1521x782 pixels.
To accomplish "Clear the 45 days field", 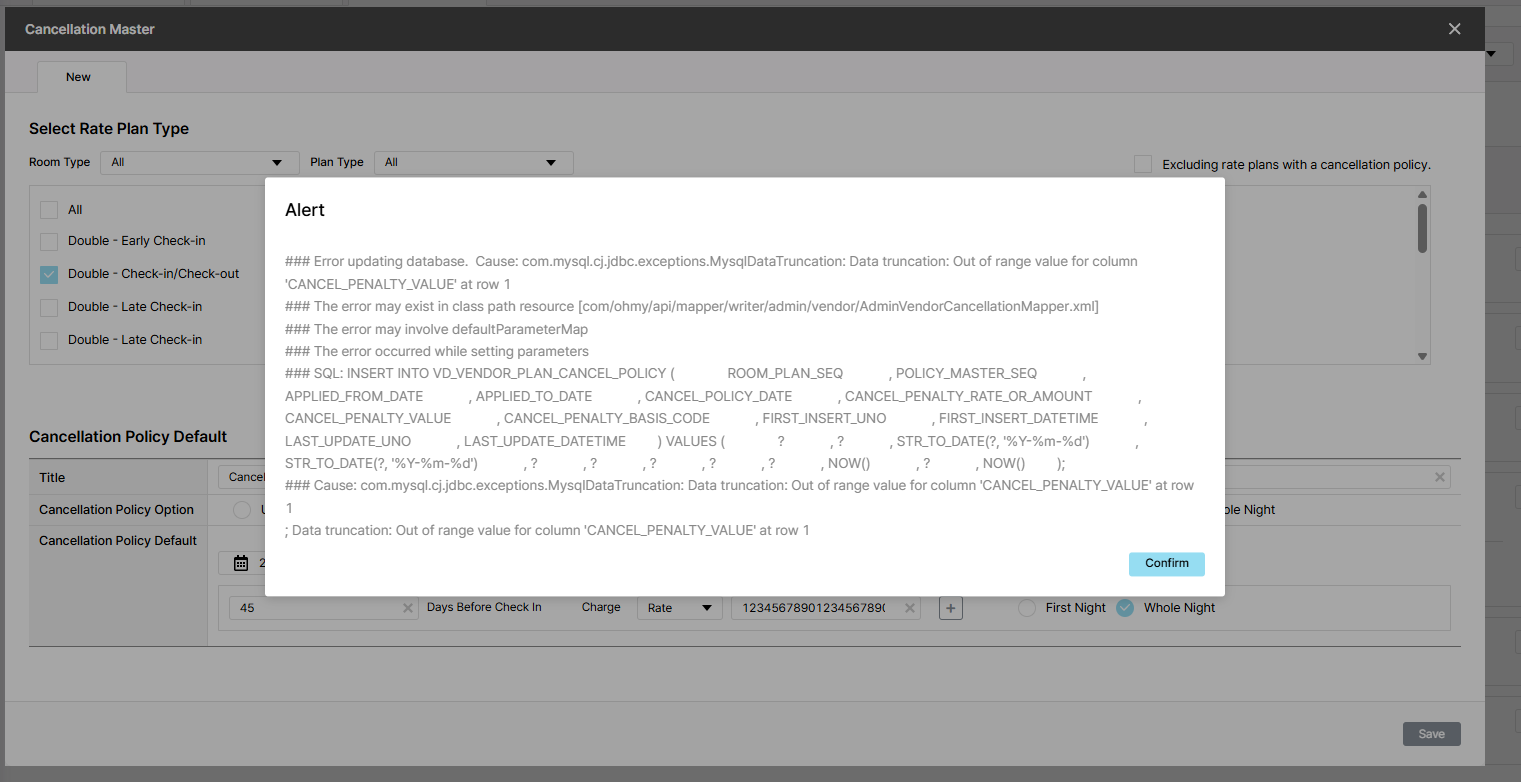I will pyautogui.click(x=408, y=608).
